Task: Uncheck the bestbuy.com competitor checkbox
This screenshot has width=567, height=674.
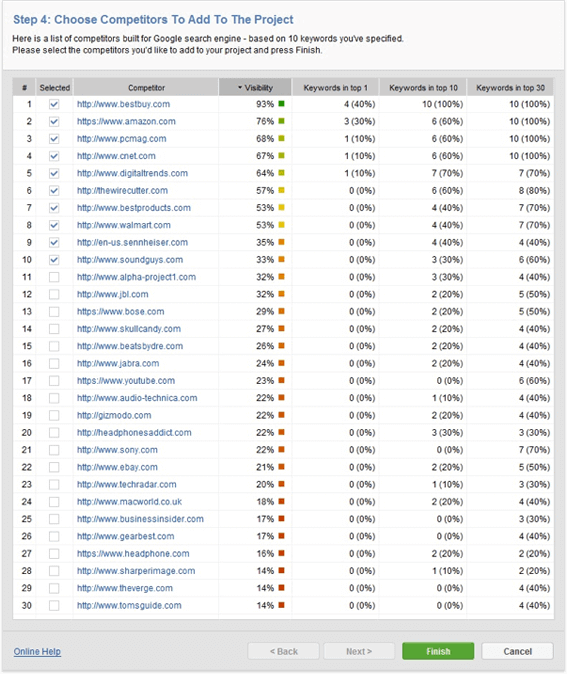Action: [54, 104]
